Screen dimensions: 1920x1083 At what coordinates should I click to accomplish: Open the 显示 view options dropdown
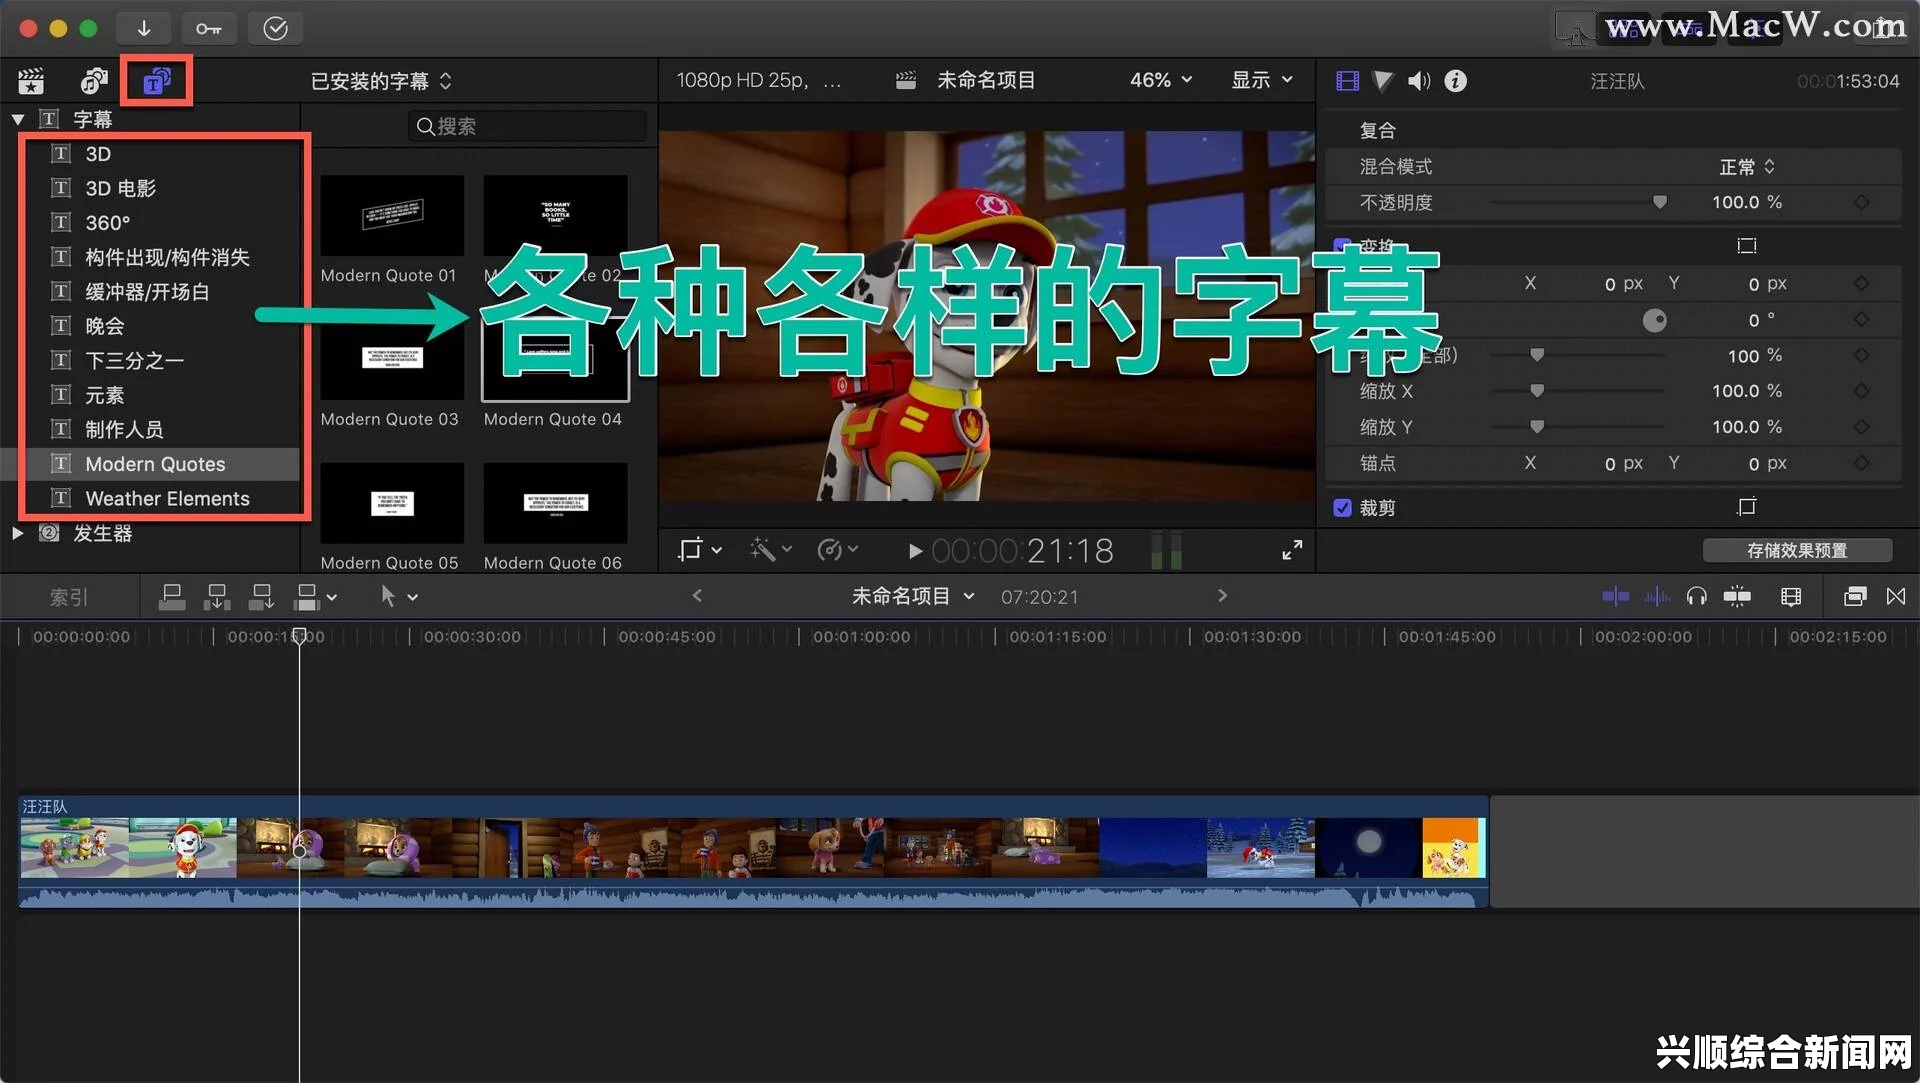1262,80
